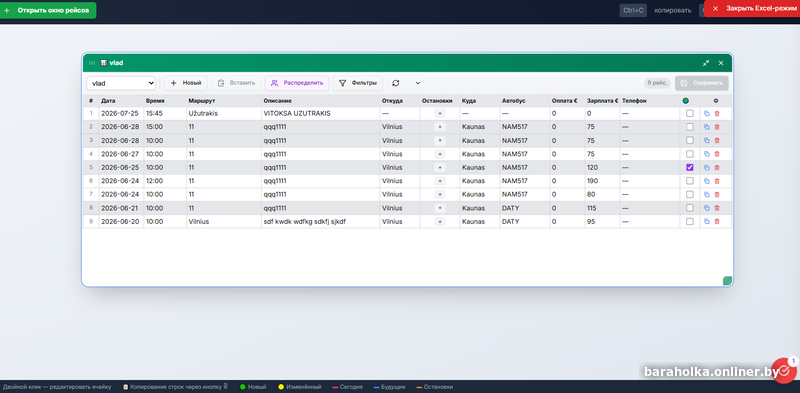
Task: Click the green resize corner of vlad window
Action: (728, 281)
